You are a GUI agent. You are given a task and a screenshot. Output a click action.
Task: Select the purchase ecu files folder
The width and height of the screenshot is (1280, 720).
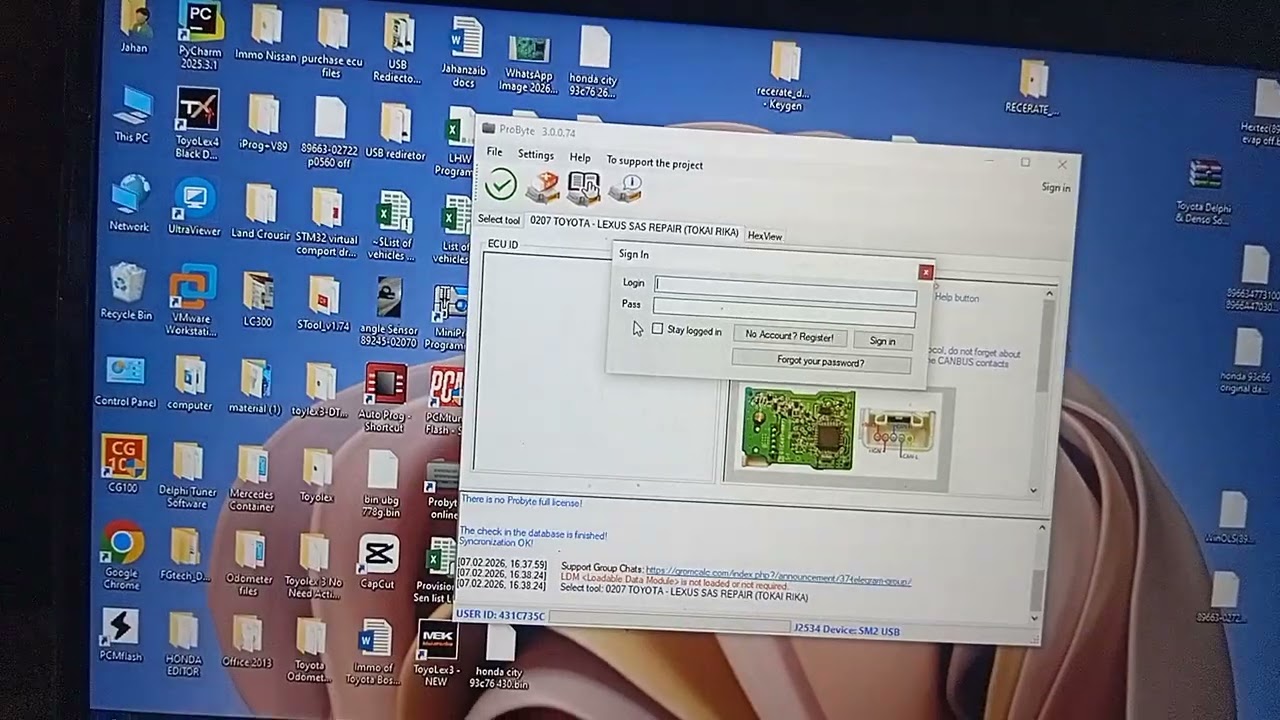pyautogui.click(x=331, y=43)
